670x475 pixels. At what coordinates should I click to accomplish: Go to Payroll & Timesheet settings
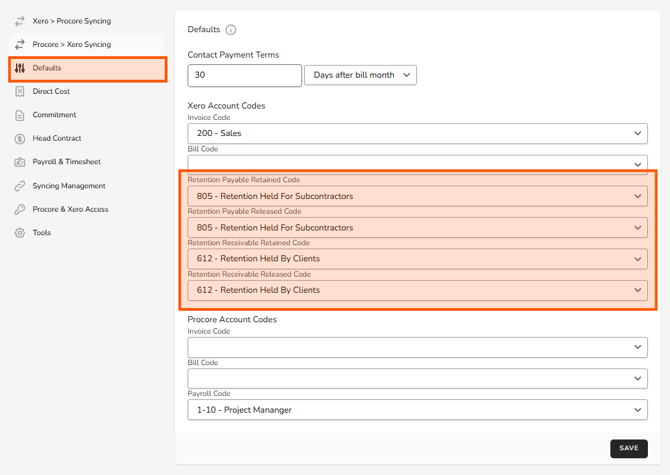click(x=86, y=162)
